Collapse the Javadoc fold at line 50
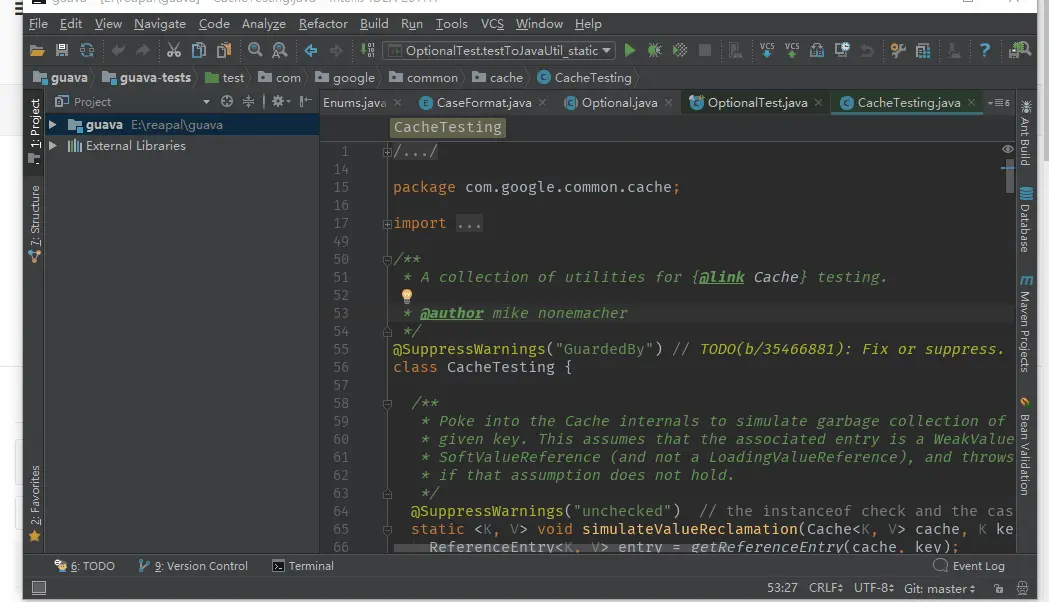The width and height of the screenshot is (1049, 602). click(x=387, y=260)
